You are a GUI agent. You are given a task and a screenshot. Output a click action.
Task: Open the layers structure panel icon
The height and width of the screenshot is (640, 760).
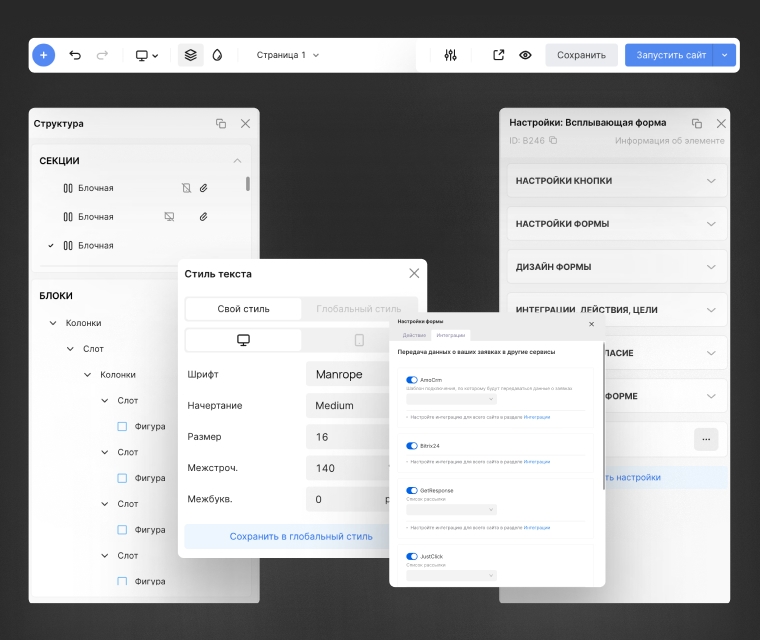(x=190, y=55)
